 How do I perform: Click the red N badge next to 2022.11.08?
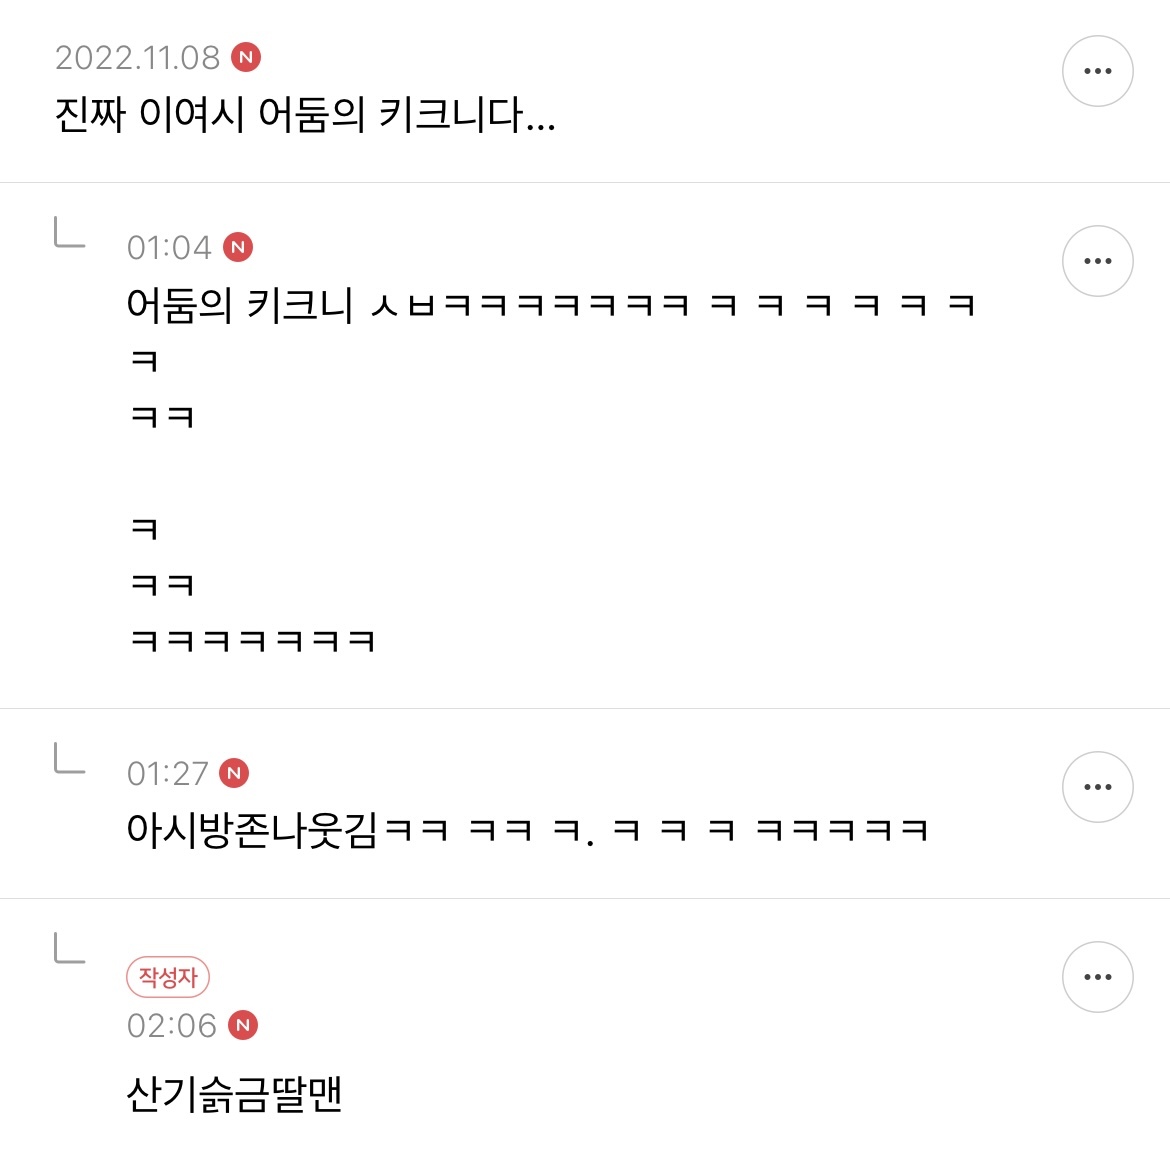[245, 59]
